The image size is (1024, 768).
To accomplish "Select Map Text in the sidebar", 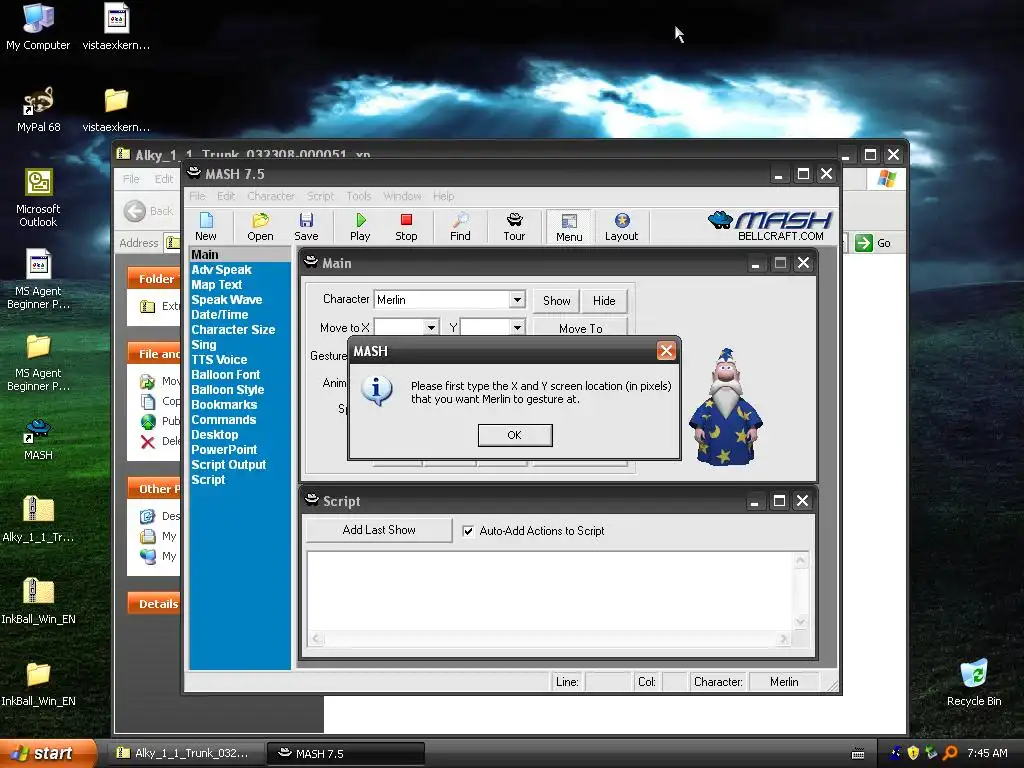I will pos(216,285).
